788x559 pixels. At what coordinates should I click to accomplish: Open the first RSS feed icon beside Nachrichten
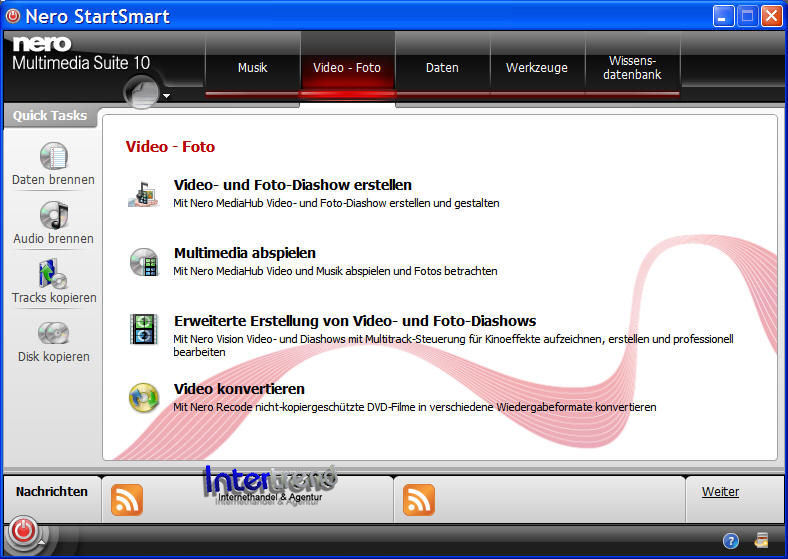point(127,500)
